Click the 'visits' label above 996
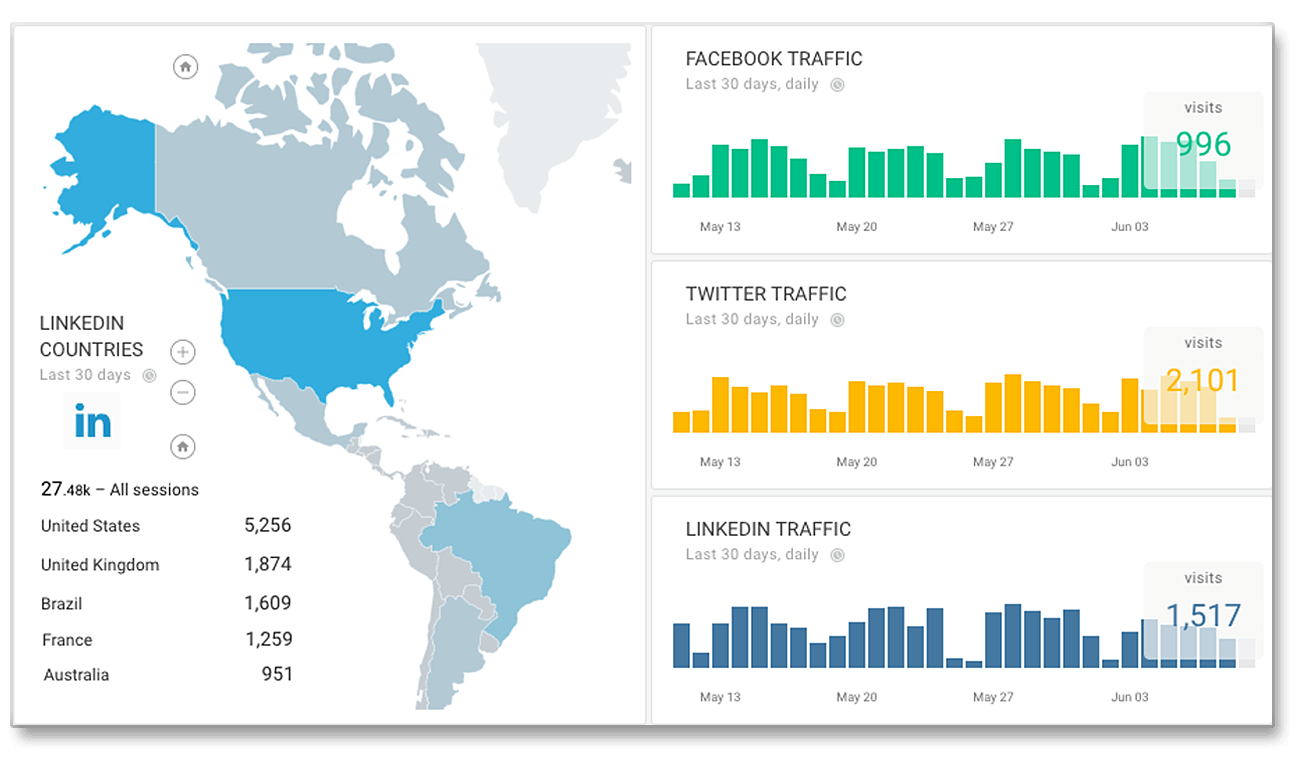1300x775 pixels. point(1203,108)
